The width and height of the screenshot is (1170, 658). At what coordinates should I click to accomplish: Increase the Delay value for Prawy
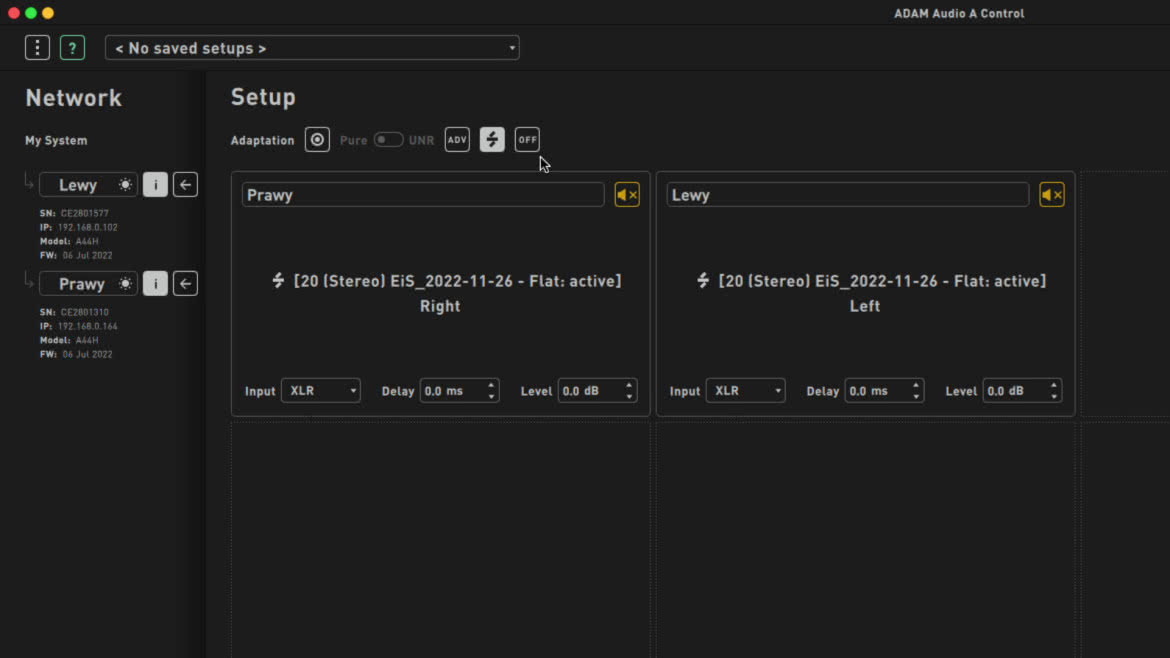point(491,385)
